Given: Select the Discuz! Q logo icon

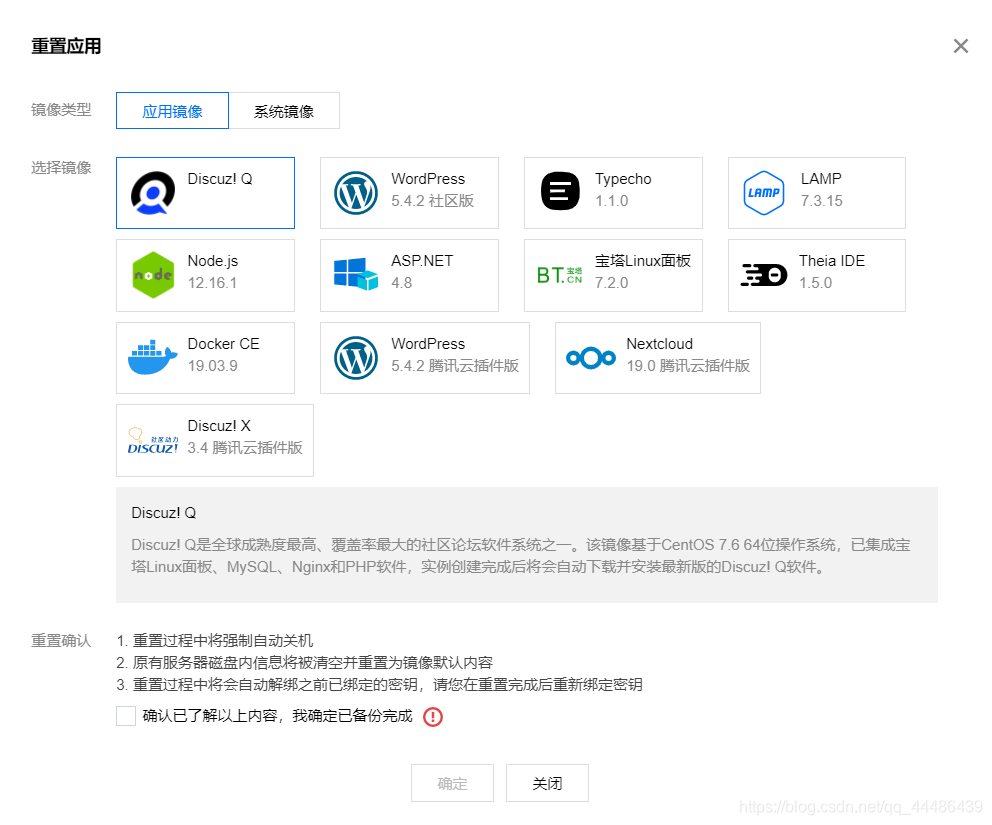Looking at the screenshot, I should click(153, 193).
